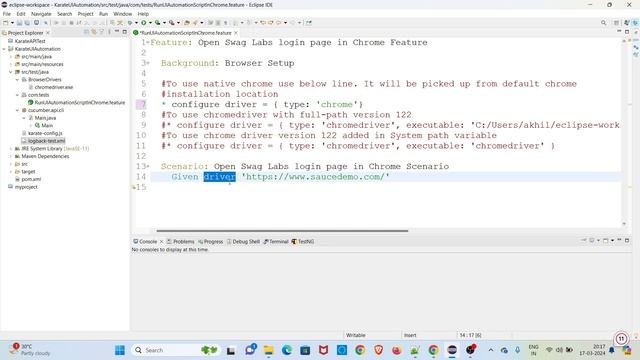Switch to the Progress tab

(211, 242)
